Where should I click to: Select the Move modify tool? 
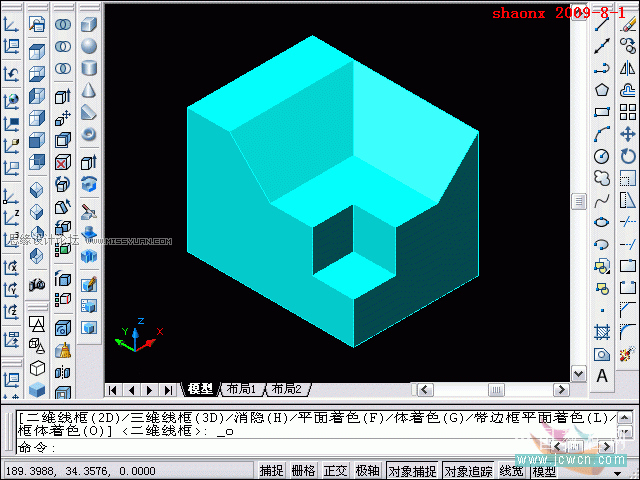pyautogui.click(x=628, y=134)
